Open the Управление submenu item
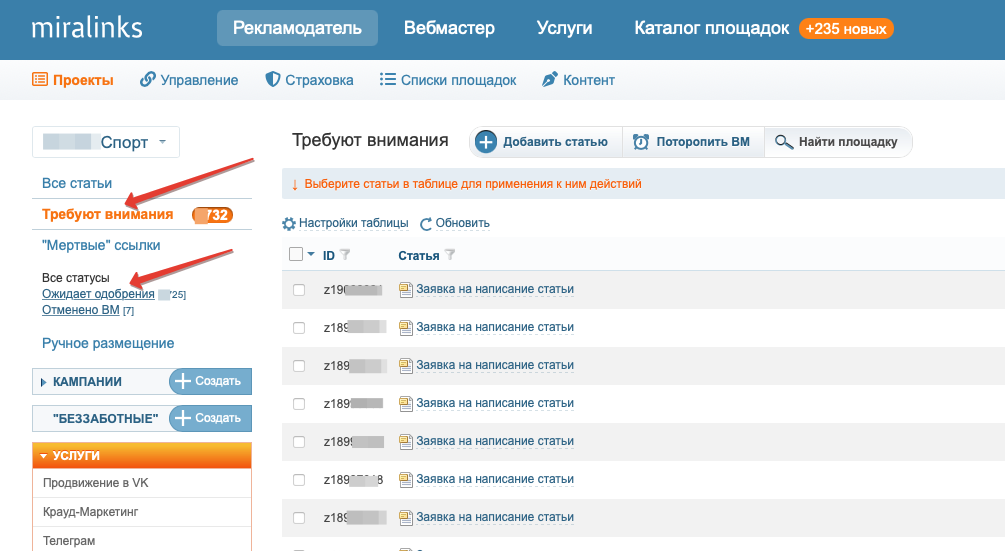 click(x=189, y=80)
